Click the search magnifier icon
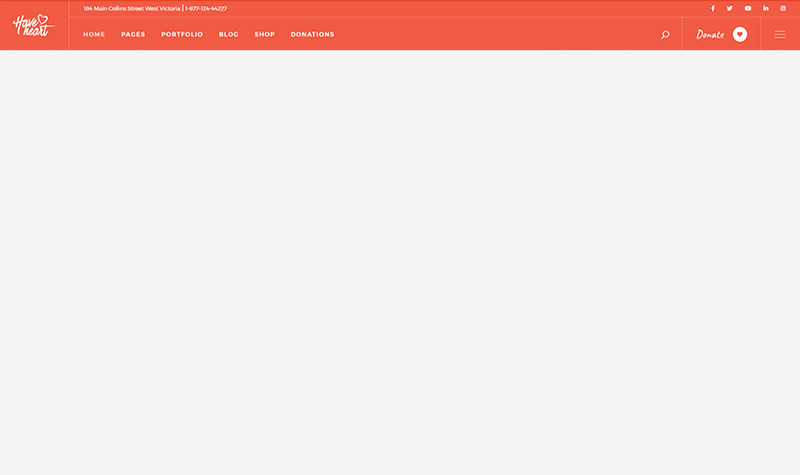The width and height of the screenshot is (800, 475). [665, 35]
